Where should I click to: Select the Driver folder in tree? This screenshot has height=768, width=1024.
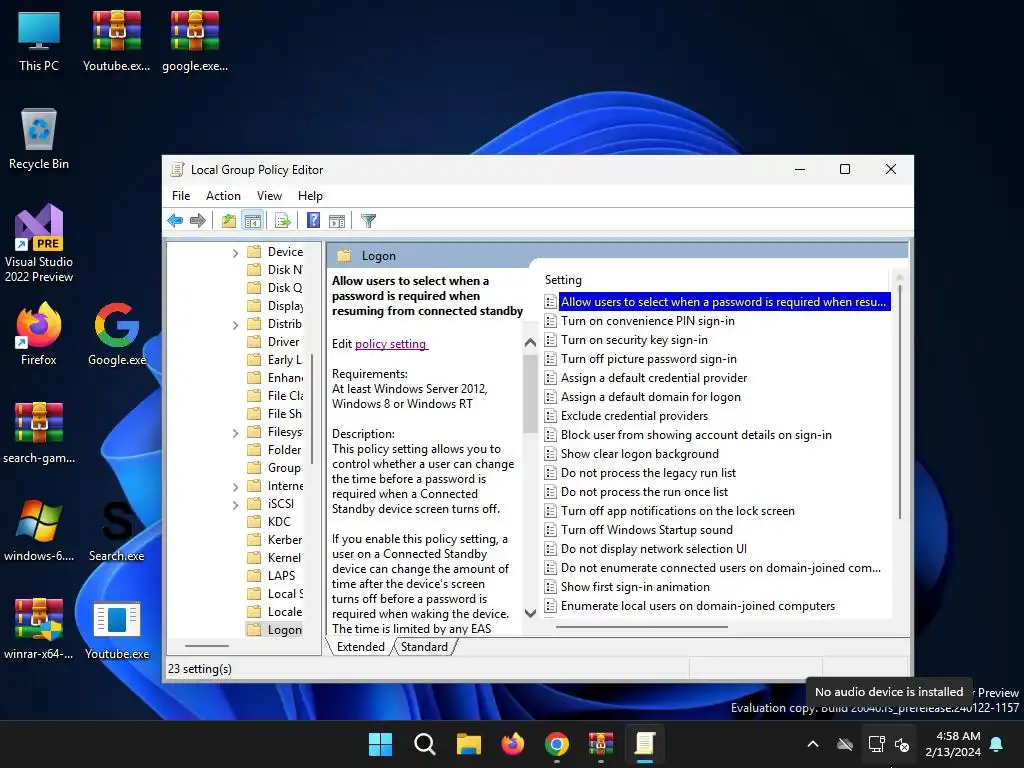coord(274,342)
